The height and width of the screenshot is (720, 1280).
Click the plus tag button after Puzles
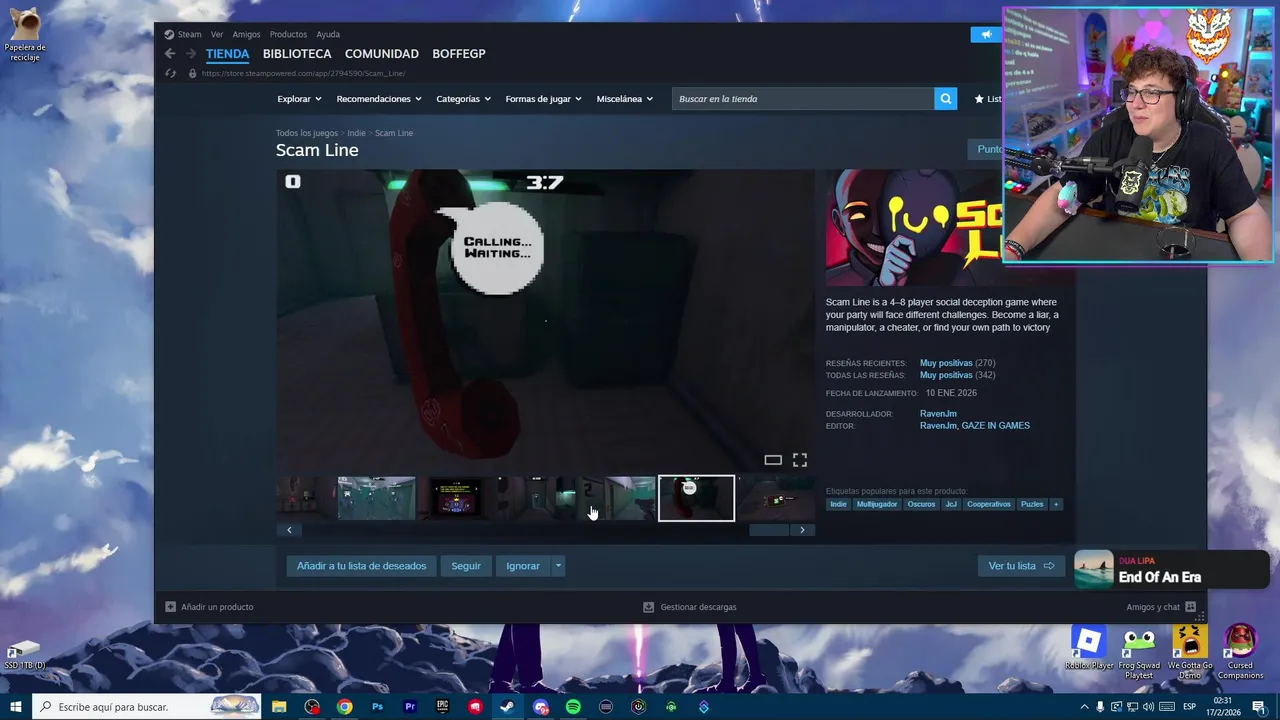(x=1055, y=504)
